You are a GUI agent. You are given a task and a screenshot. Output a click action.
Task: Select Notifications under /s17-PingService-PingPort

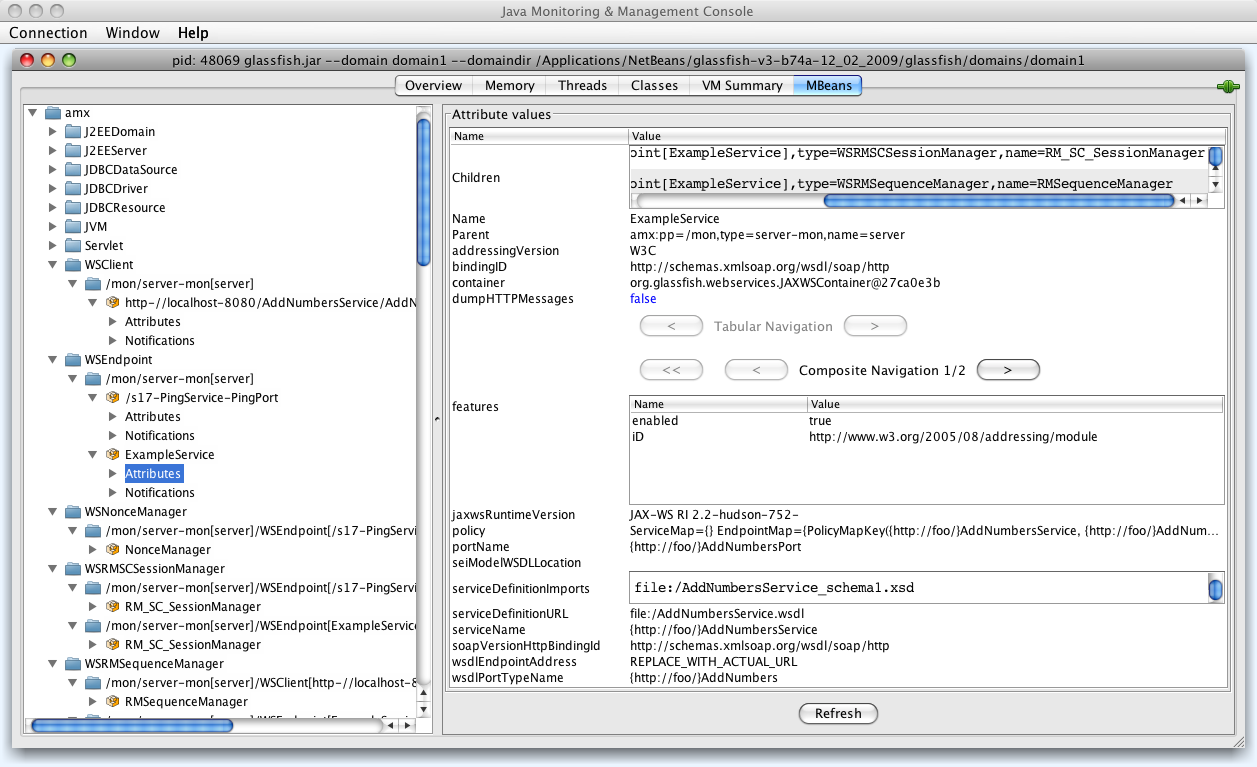click(x=160, y=436)
